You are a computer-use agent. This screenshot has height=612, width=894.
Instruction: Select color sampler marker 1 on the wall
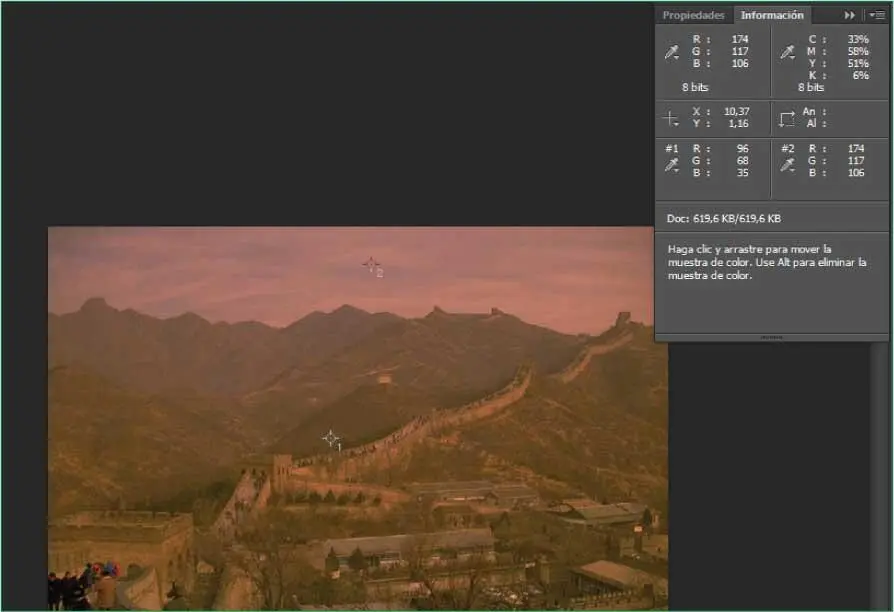tap(330, 438)
